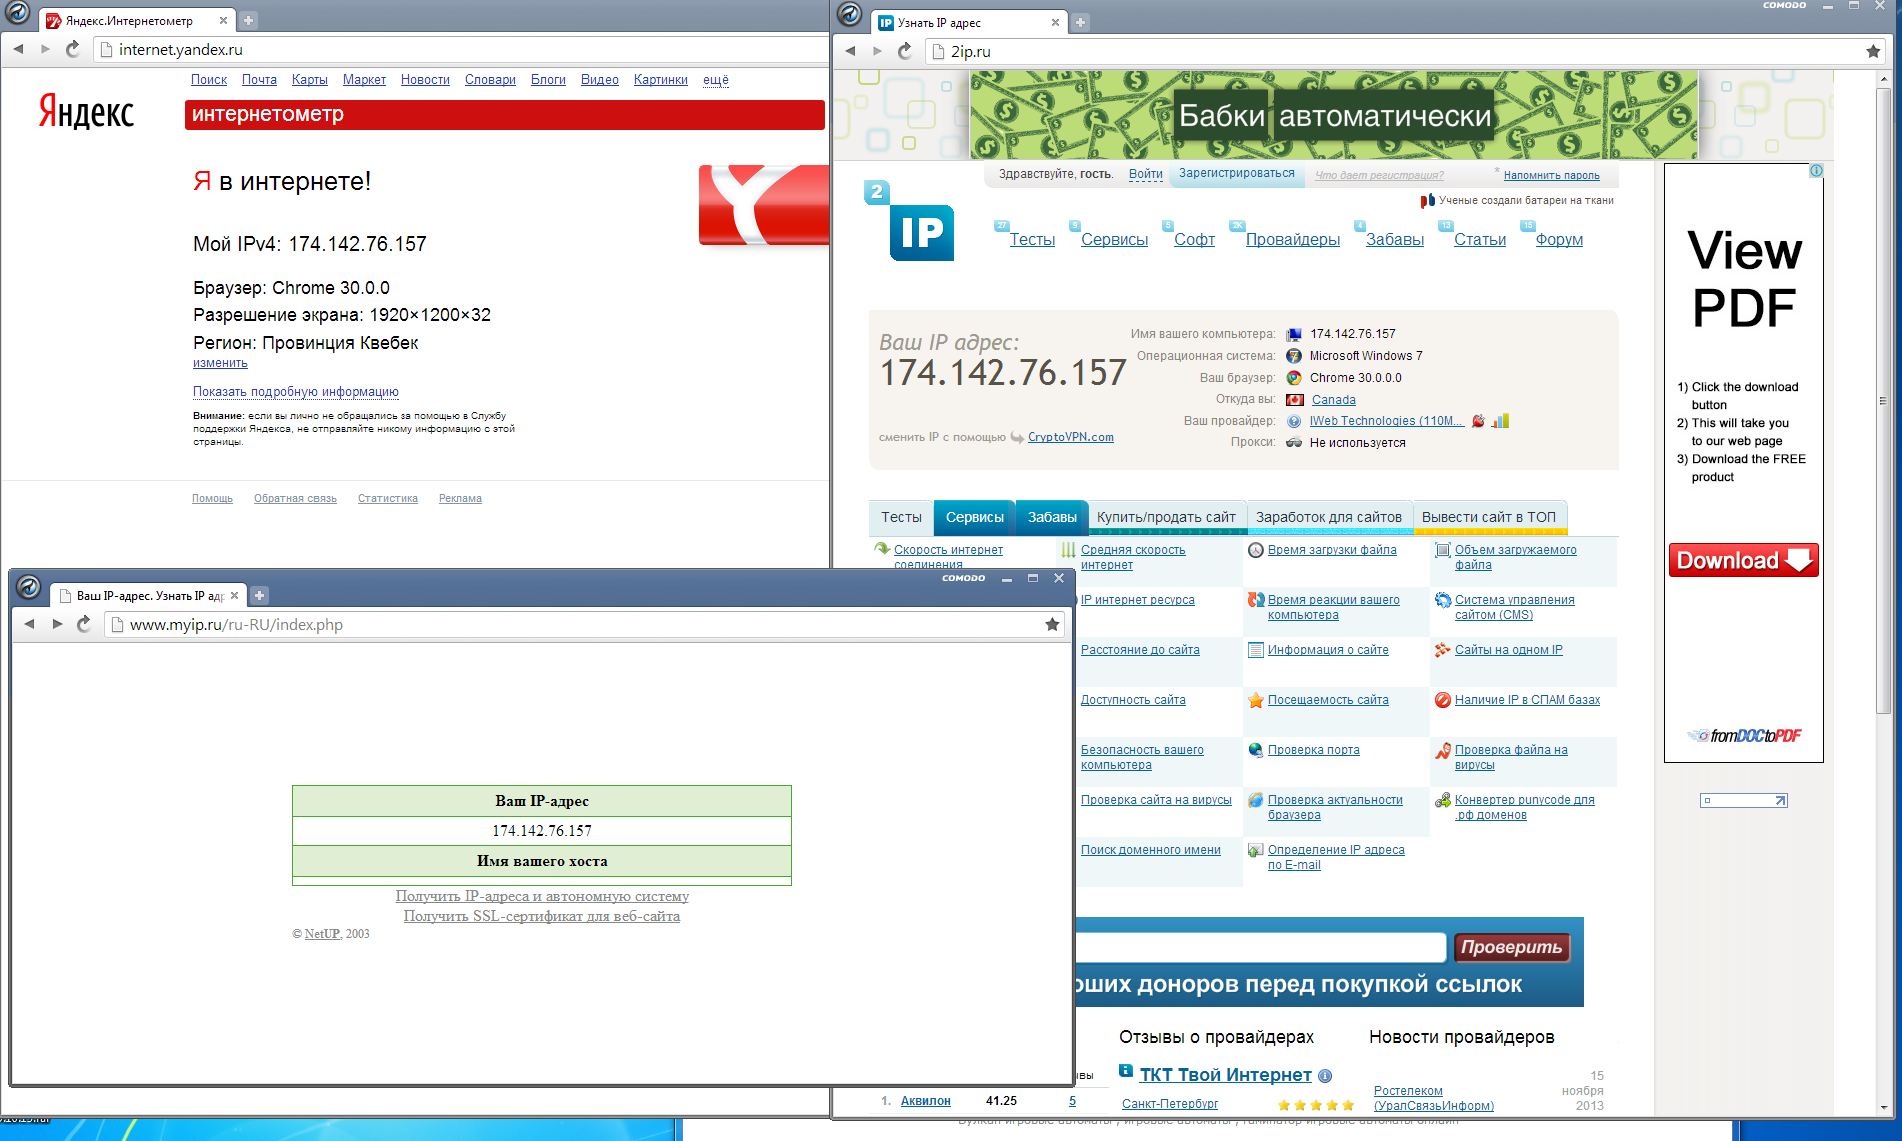Reload the myip.ru page
Viewport: 1902px width, 1141px height.
pos(84,624)
